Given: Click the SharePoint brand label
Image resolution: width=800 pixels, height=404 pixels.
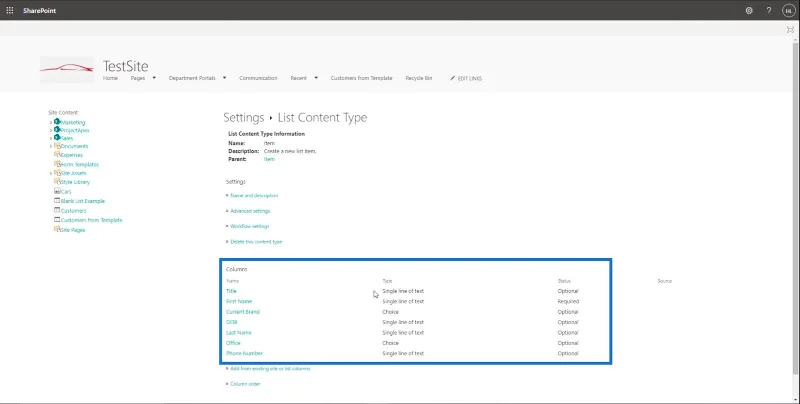Looking at the screenshot, I should click(39, 11).
